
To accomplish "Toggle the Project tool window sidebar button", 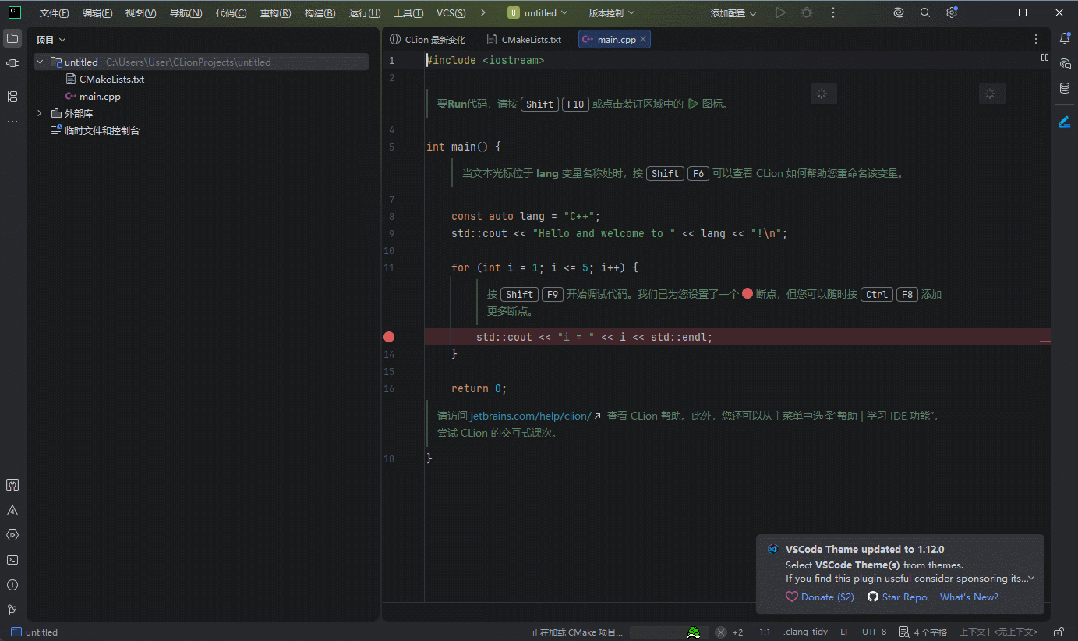I will [x=13, y=39].
